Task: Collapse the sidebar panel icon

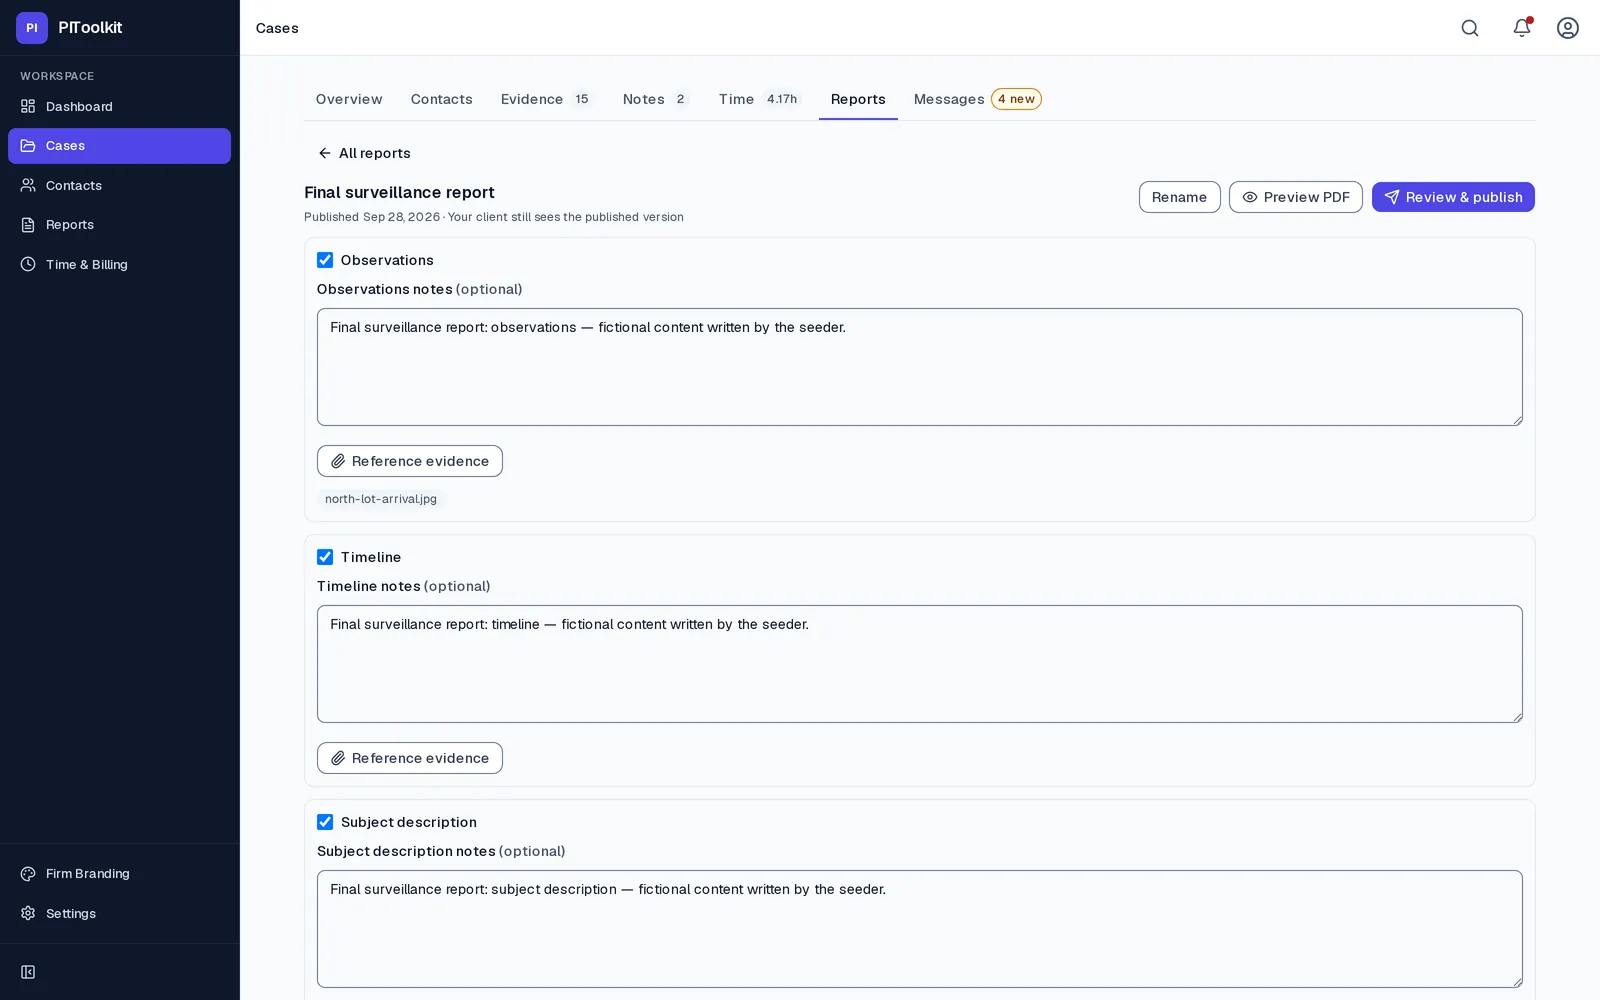Action: [x=28, y=972]
